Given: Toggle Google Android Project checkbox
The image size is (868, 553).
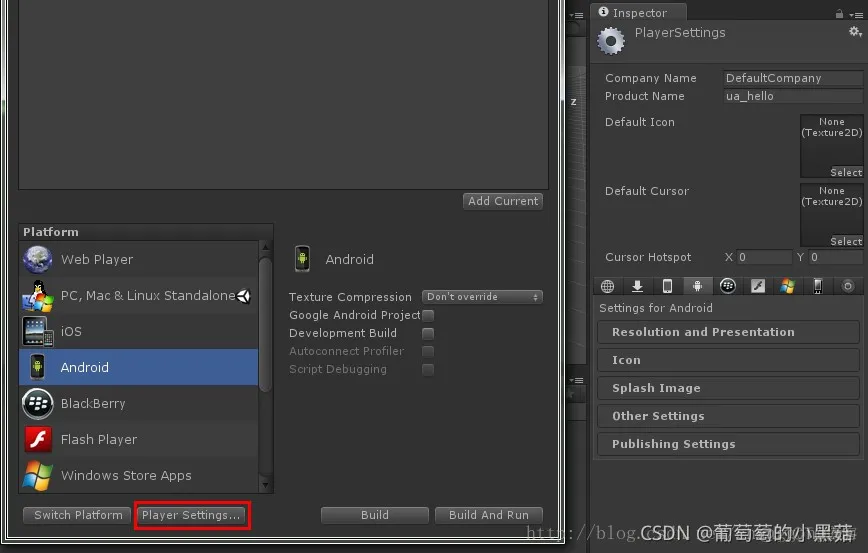Looking at the screenshot, I should tap(428, 315).
